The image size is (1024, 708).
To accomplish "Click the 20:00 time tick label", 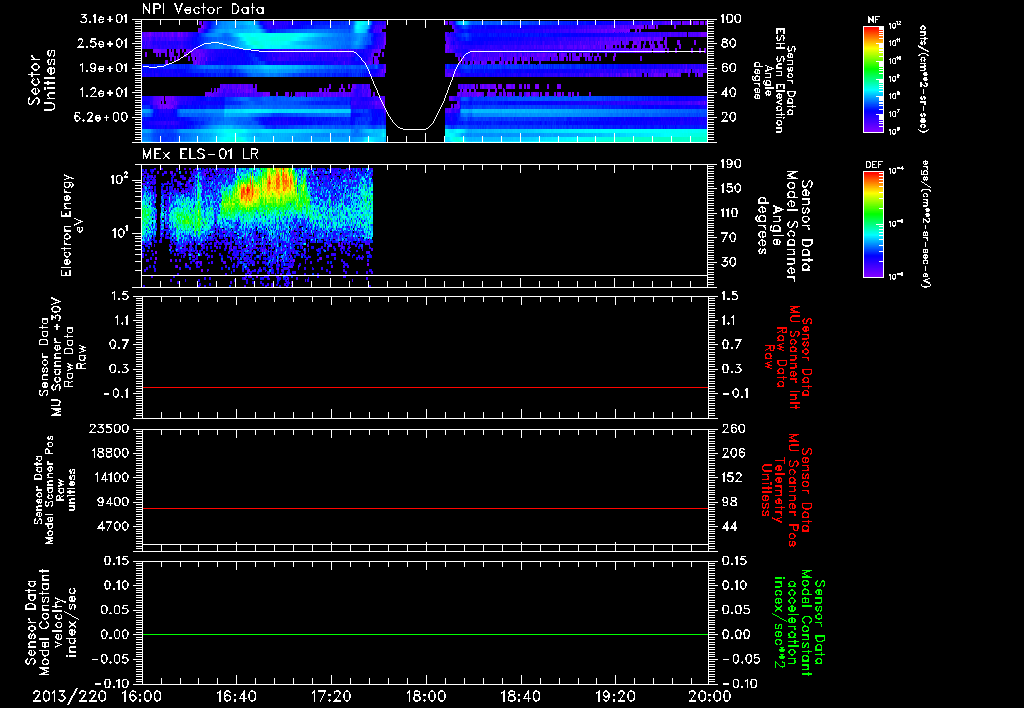I will pos(710,696).
